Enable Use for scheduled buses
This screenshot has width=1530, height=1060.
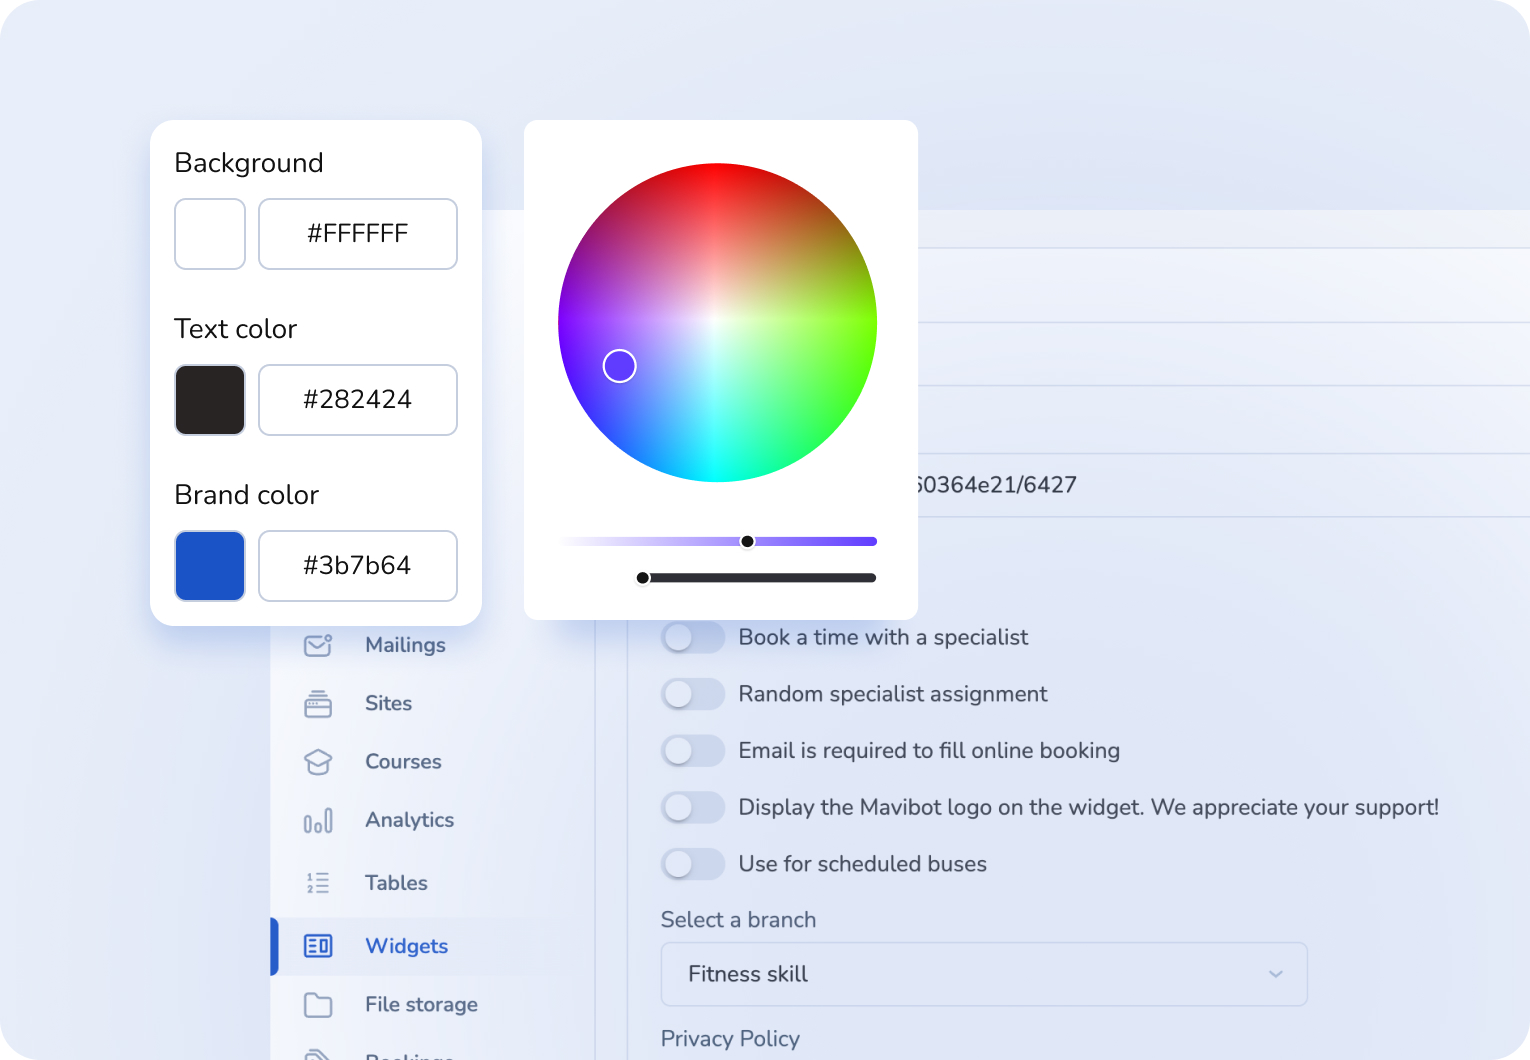pos(693,864)
